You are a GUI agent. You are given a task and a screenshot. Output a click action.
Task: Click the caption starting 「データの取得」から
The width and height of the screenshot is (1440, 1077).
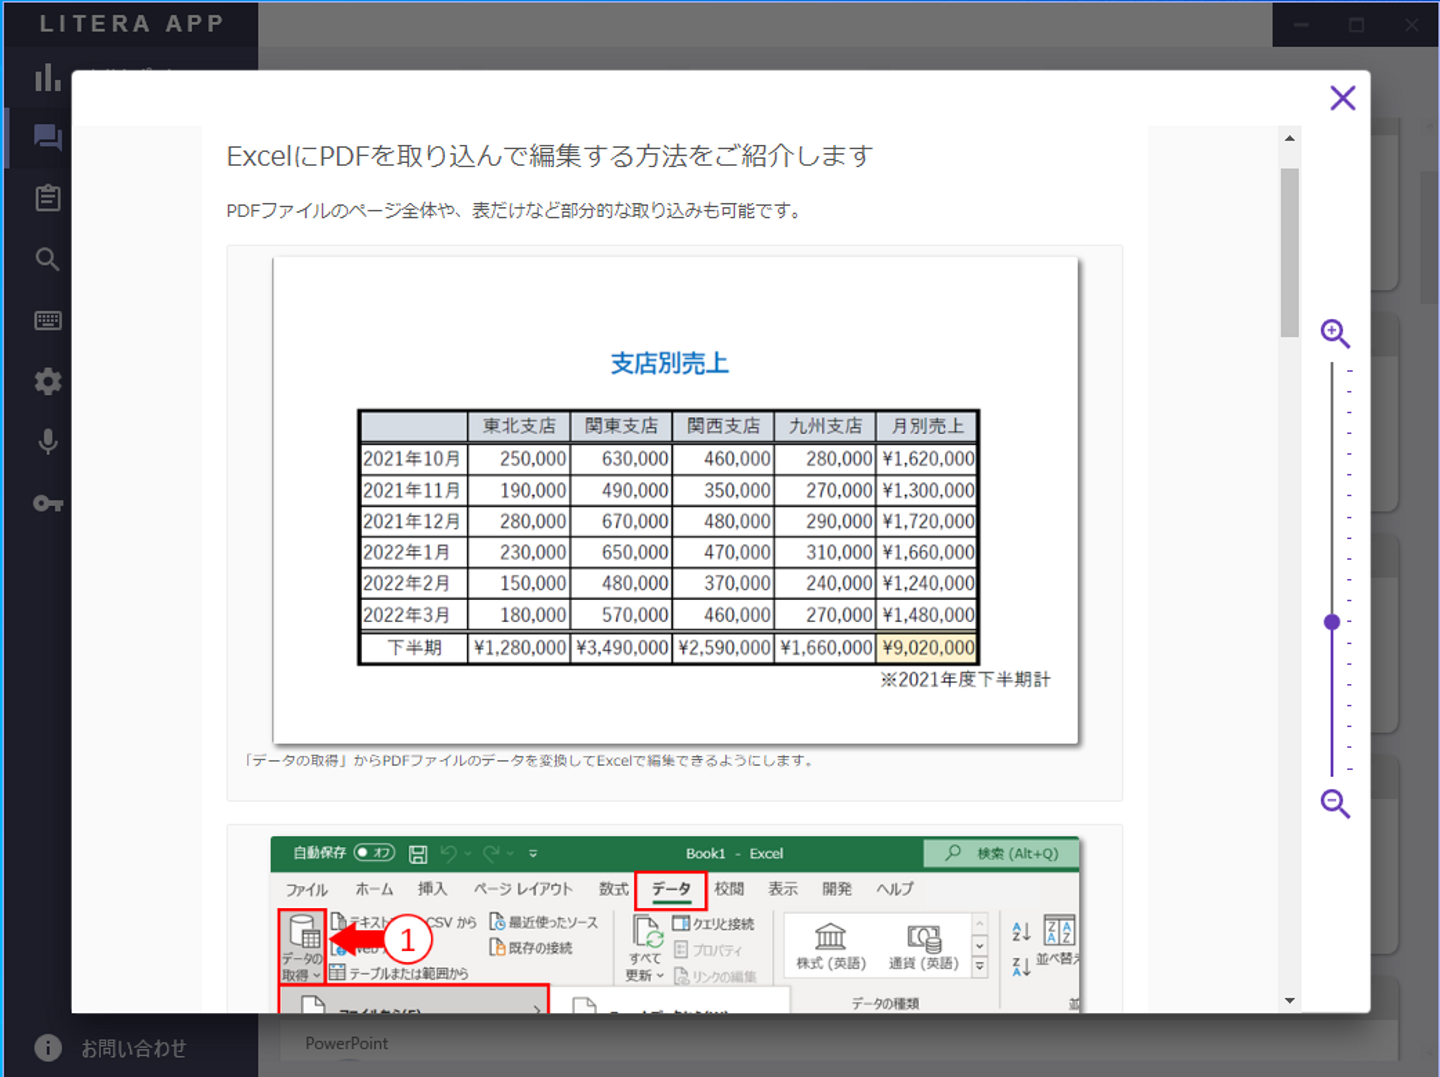[x=531, y=761]
